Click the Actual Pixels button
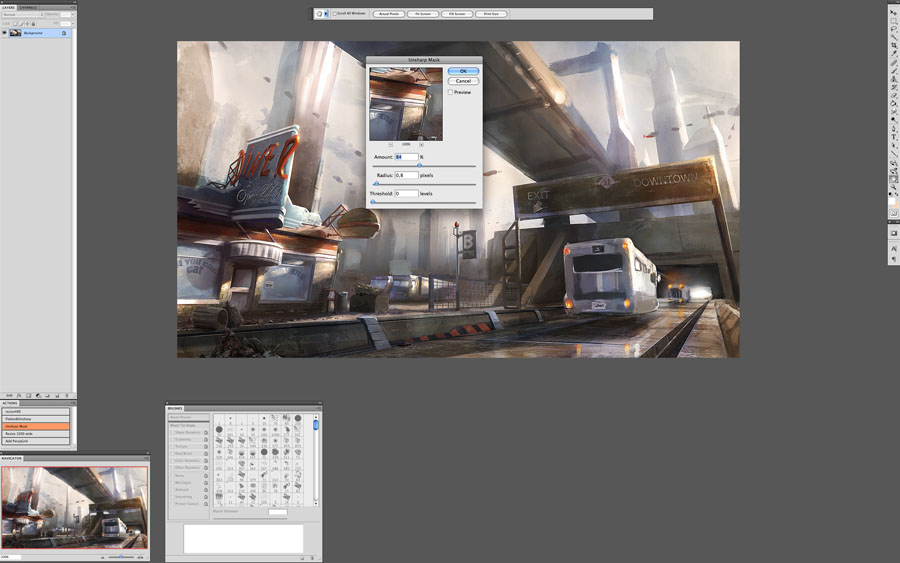Image resolution: width=900 pixels, height=563 pixels. (389, 14)
